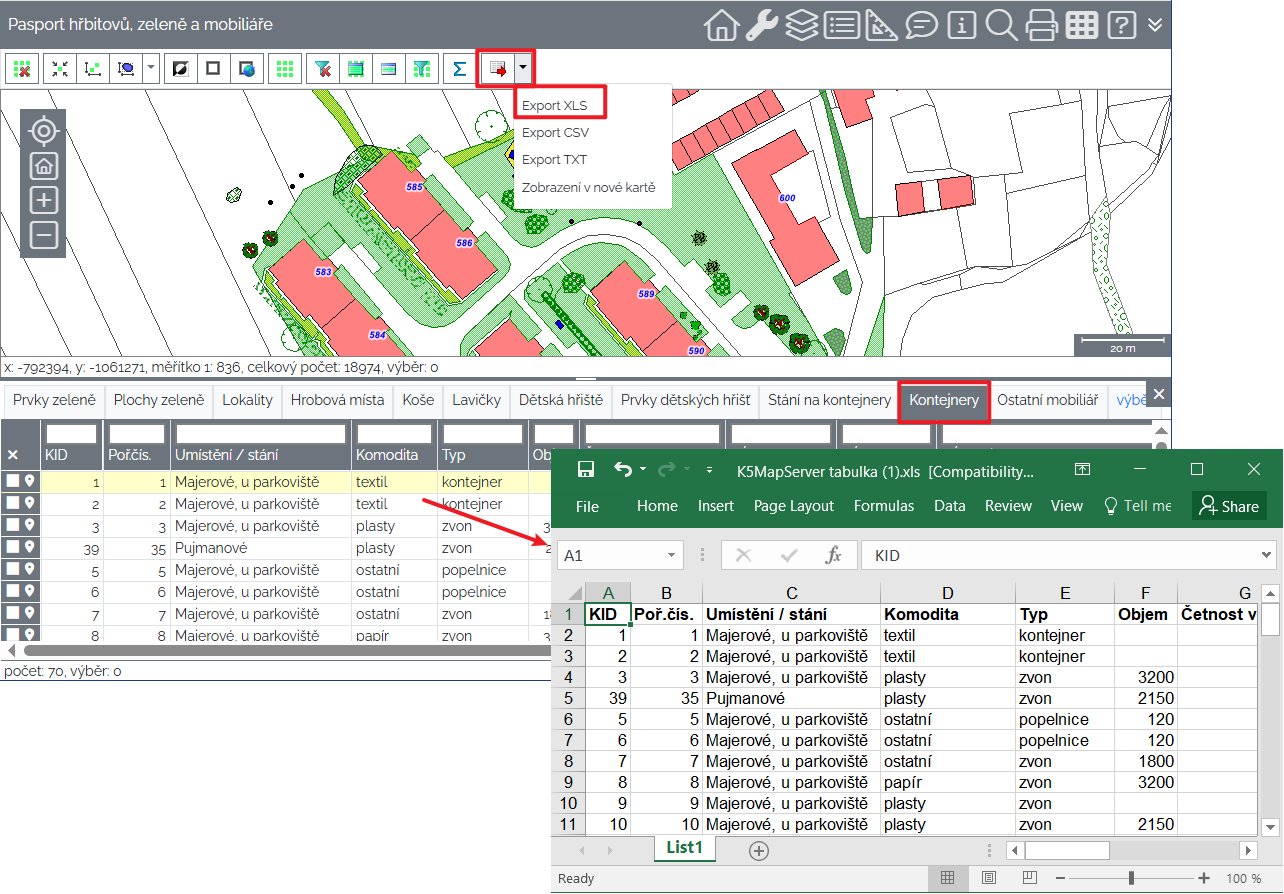The image size is (1284, 894).
Task: Switch to the Lavičky tab
Action: [476, 400]
